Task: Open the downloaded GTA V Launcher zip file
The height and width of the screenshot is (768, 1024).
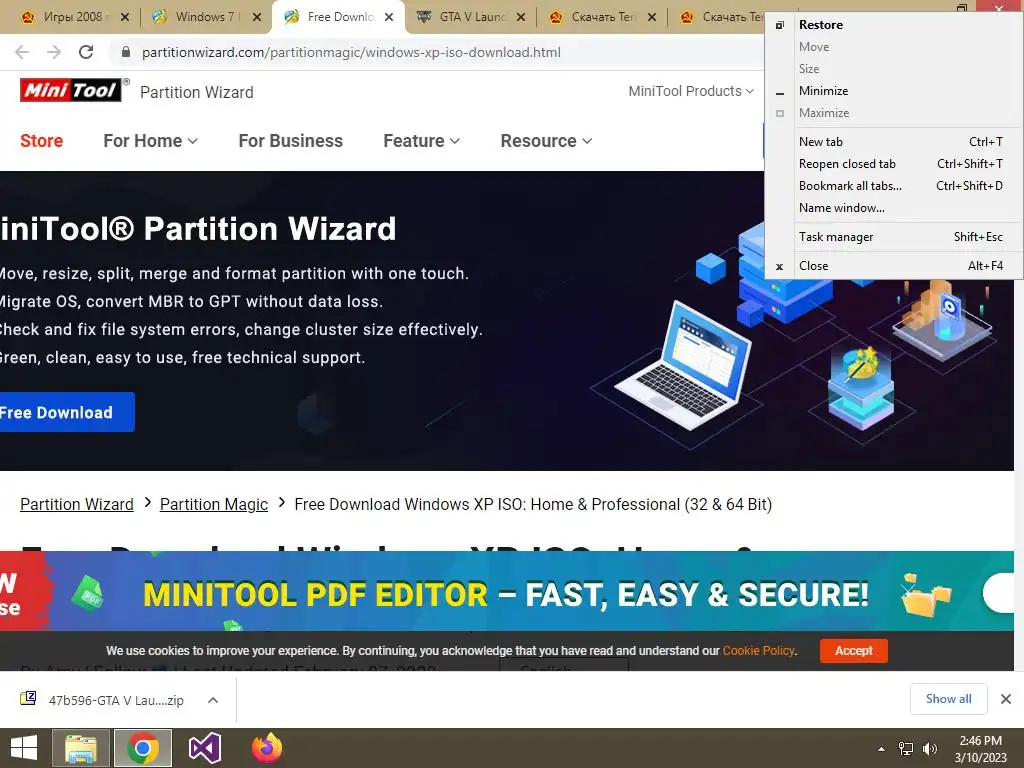Action: [x=104, y=700]
